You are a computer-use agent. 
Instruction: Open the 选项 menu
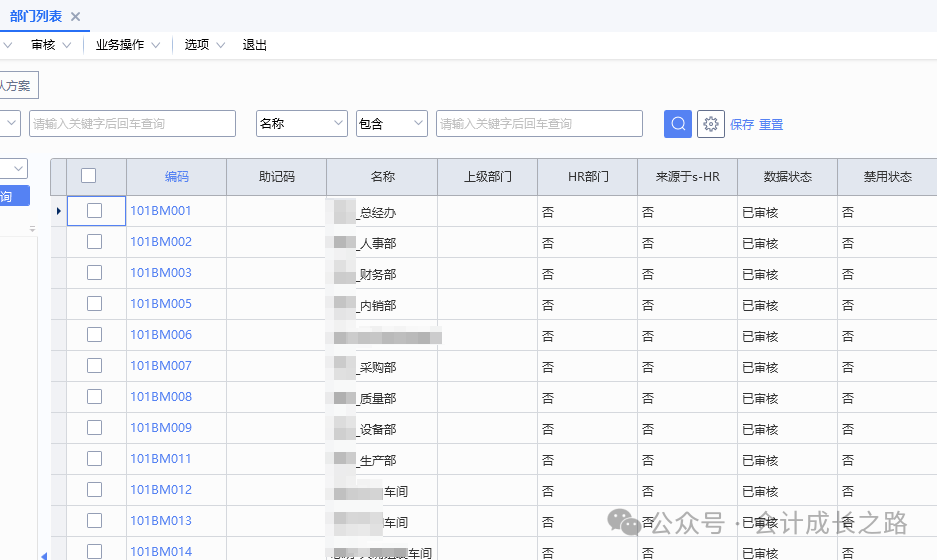[x=204, y=45]
